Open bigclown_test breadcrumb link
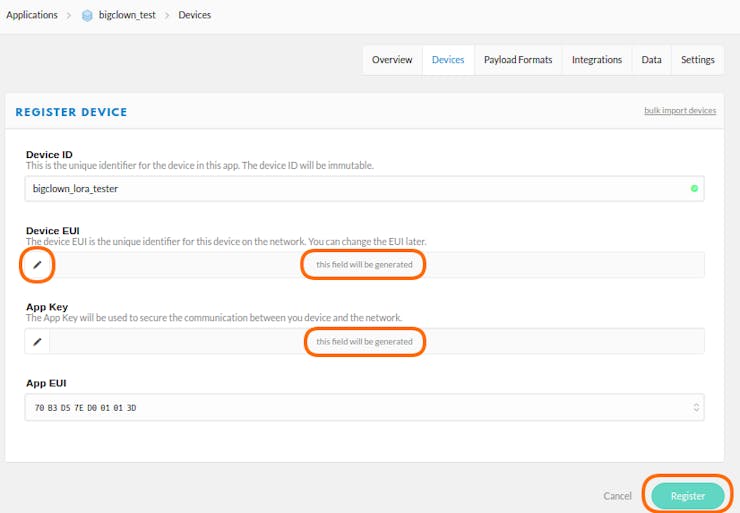 [127, 15]
